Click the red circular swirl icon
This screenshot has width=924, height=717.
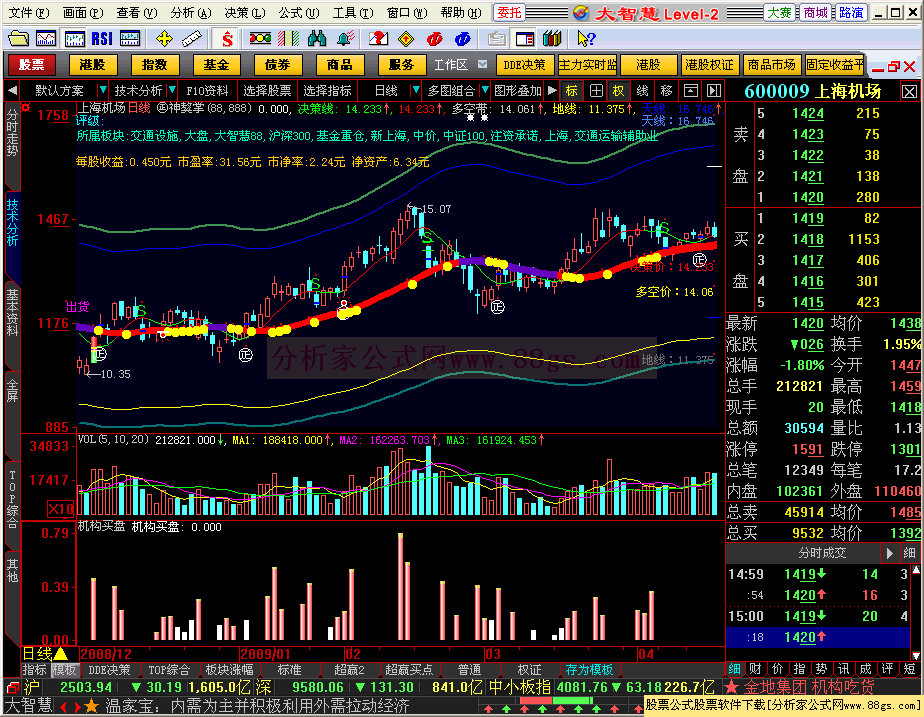[434, 39]
